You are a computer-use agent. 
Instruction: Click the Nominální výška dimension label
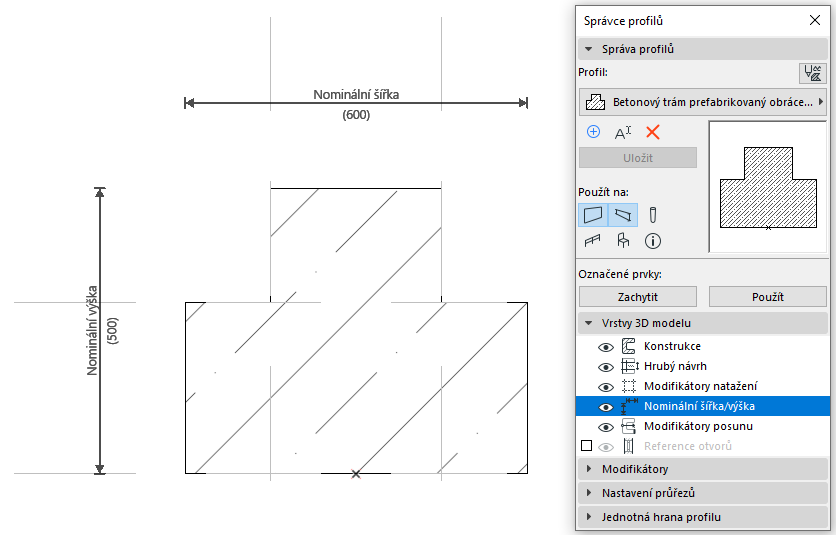point(92,331)
